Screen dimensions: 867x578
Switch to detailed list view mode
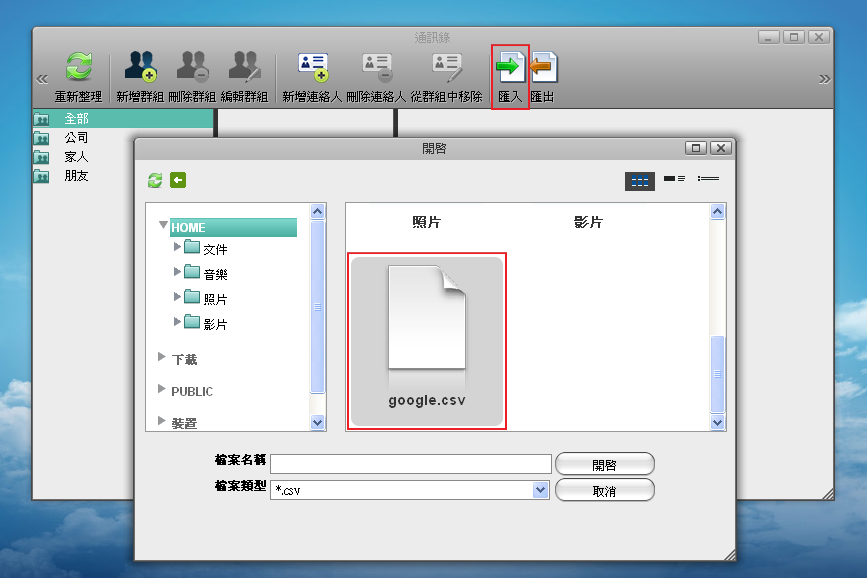[x=711, y=179]
